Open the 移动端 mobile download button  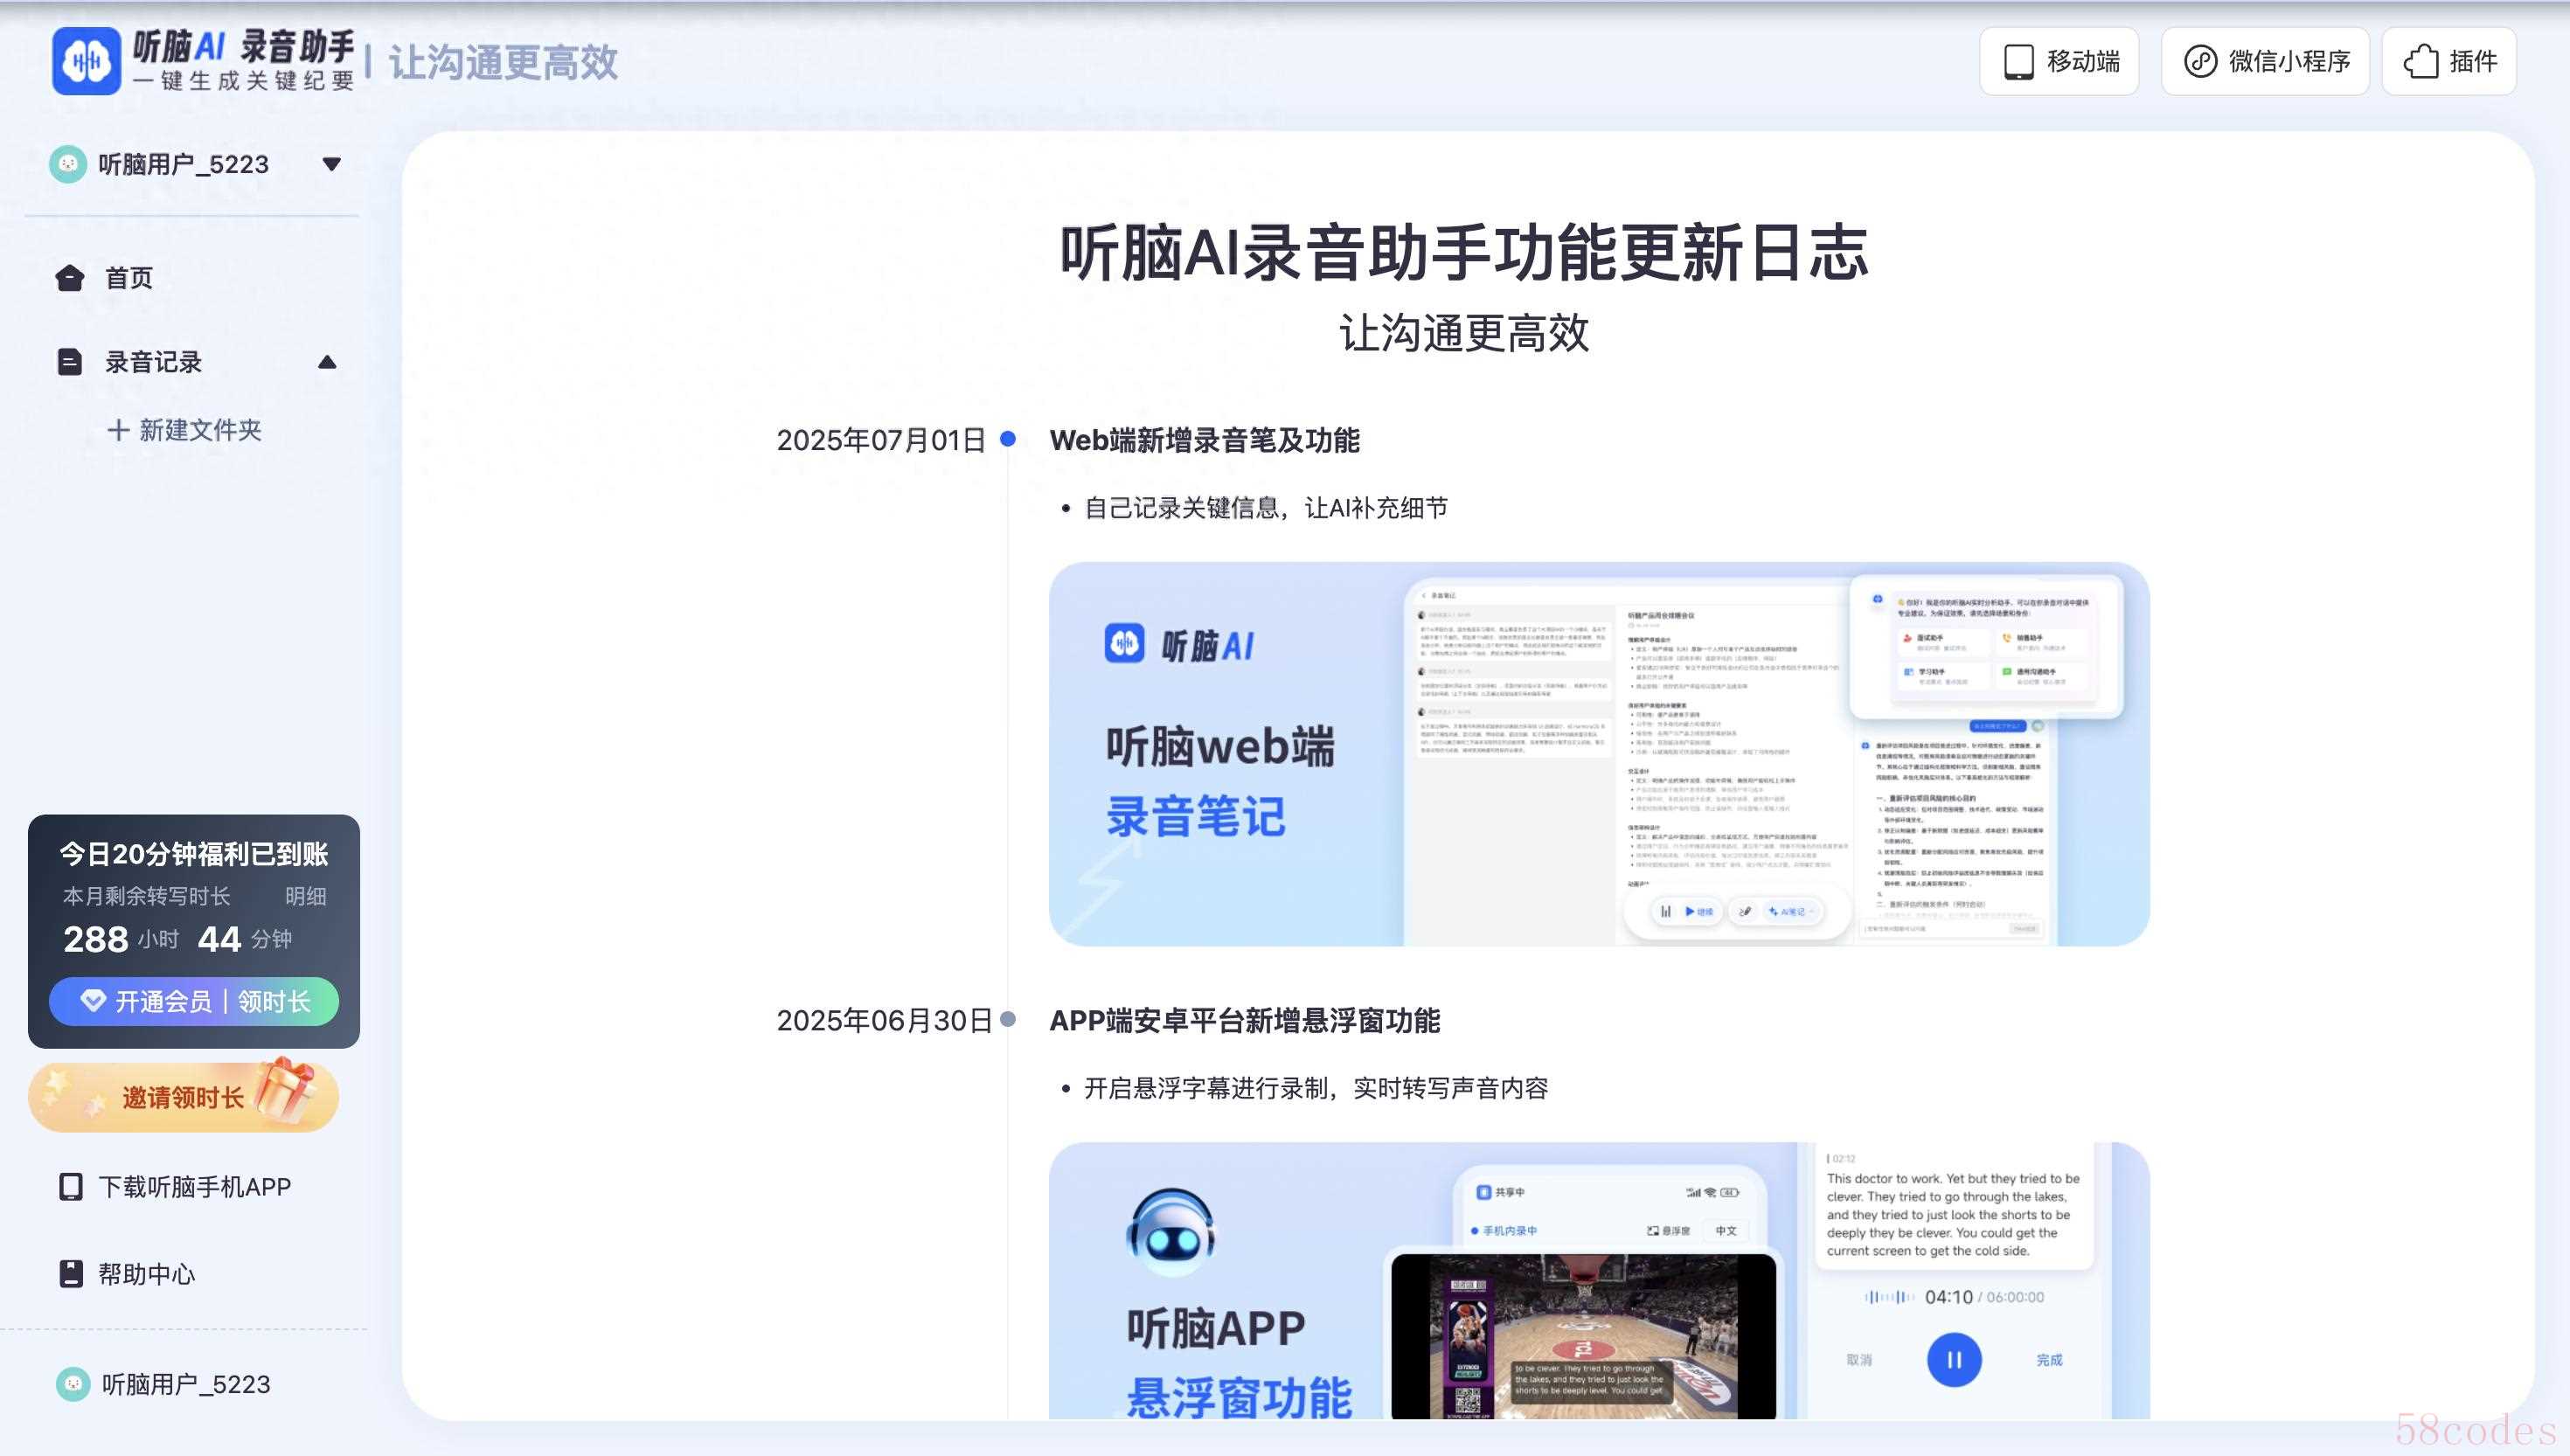(x=2059, y=61)
